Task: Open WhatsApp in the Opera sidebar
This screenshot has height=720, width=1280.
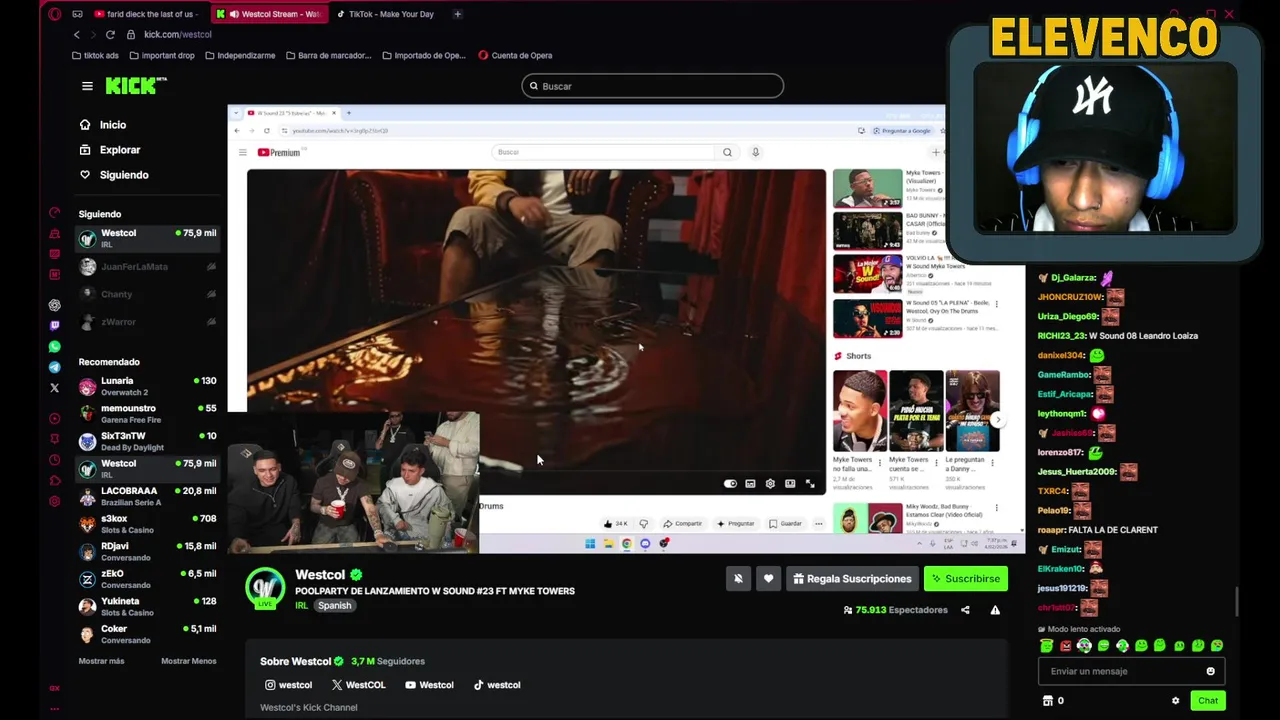Action: 55,346
